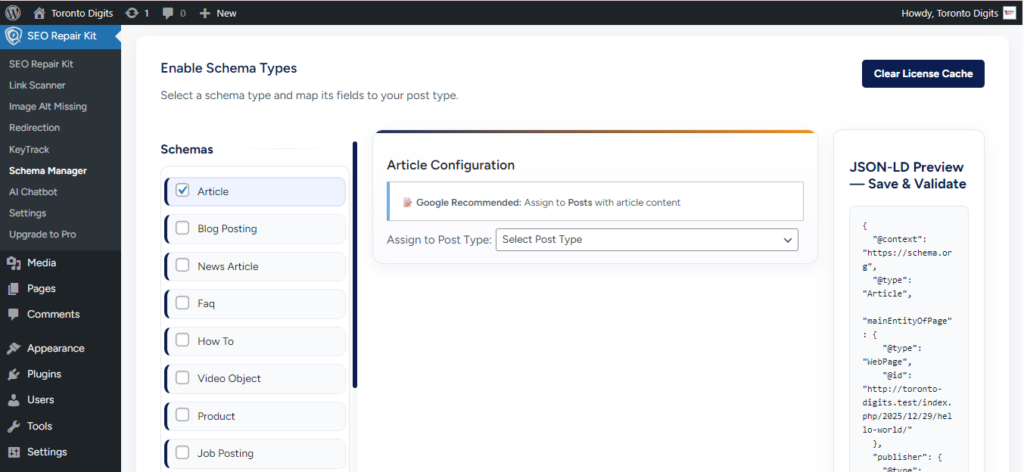
Task: Tick the Video Object schema checkbox
Action: [182, 378]
